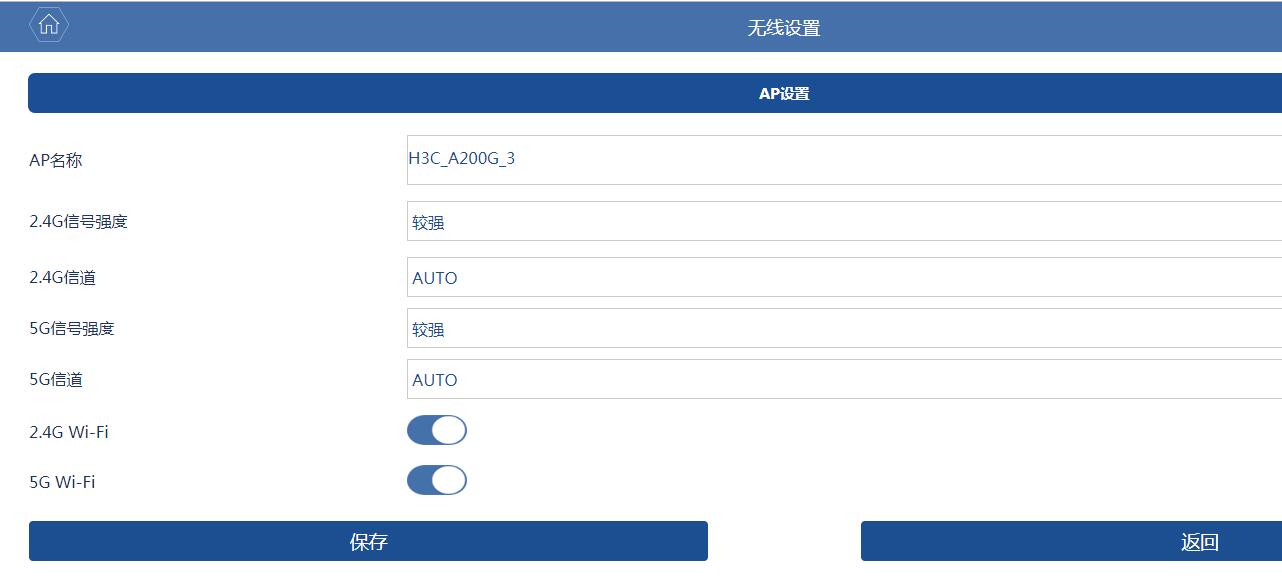Image resolution: width=1282 pixels, height=587 pixels.
Task: Focus the AP名称 field containing H3C_A200G_3
Action: coord(844,160)
